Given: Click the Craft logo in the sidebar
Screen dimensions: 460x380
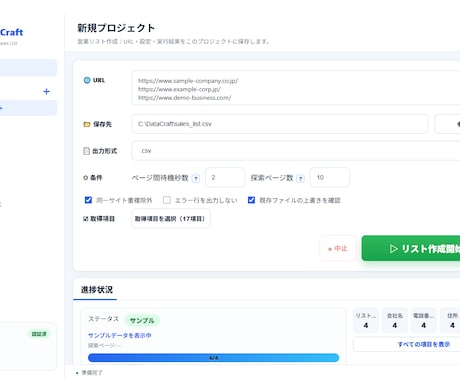Looking at the screenshot, I should point(12,32).
